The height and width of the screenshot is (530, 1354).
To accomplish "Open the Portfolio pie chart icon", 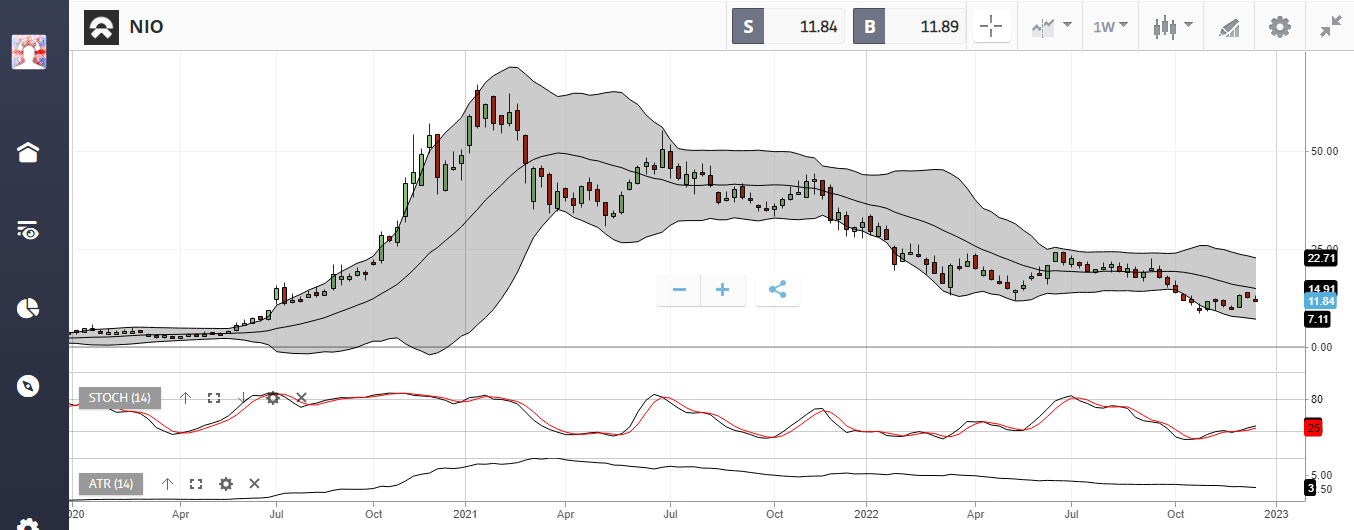I will tap(28, 308).
